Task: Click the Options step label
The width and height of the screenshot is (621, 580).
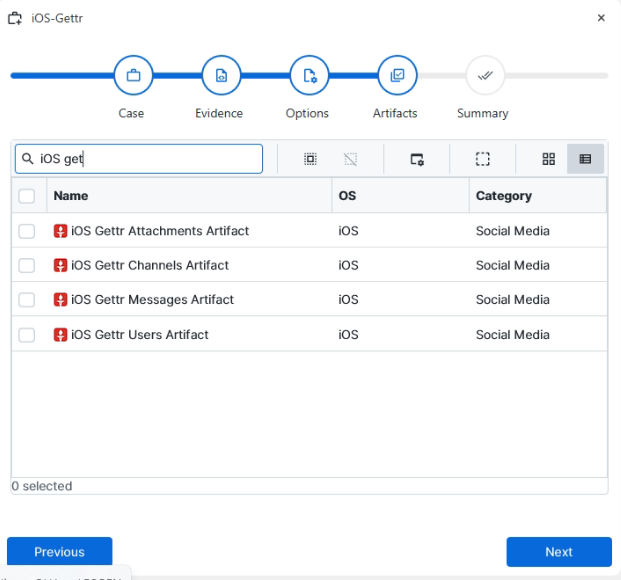Action: tap(307, 113)
